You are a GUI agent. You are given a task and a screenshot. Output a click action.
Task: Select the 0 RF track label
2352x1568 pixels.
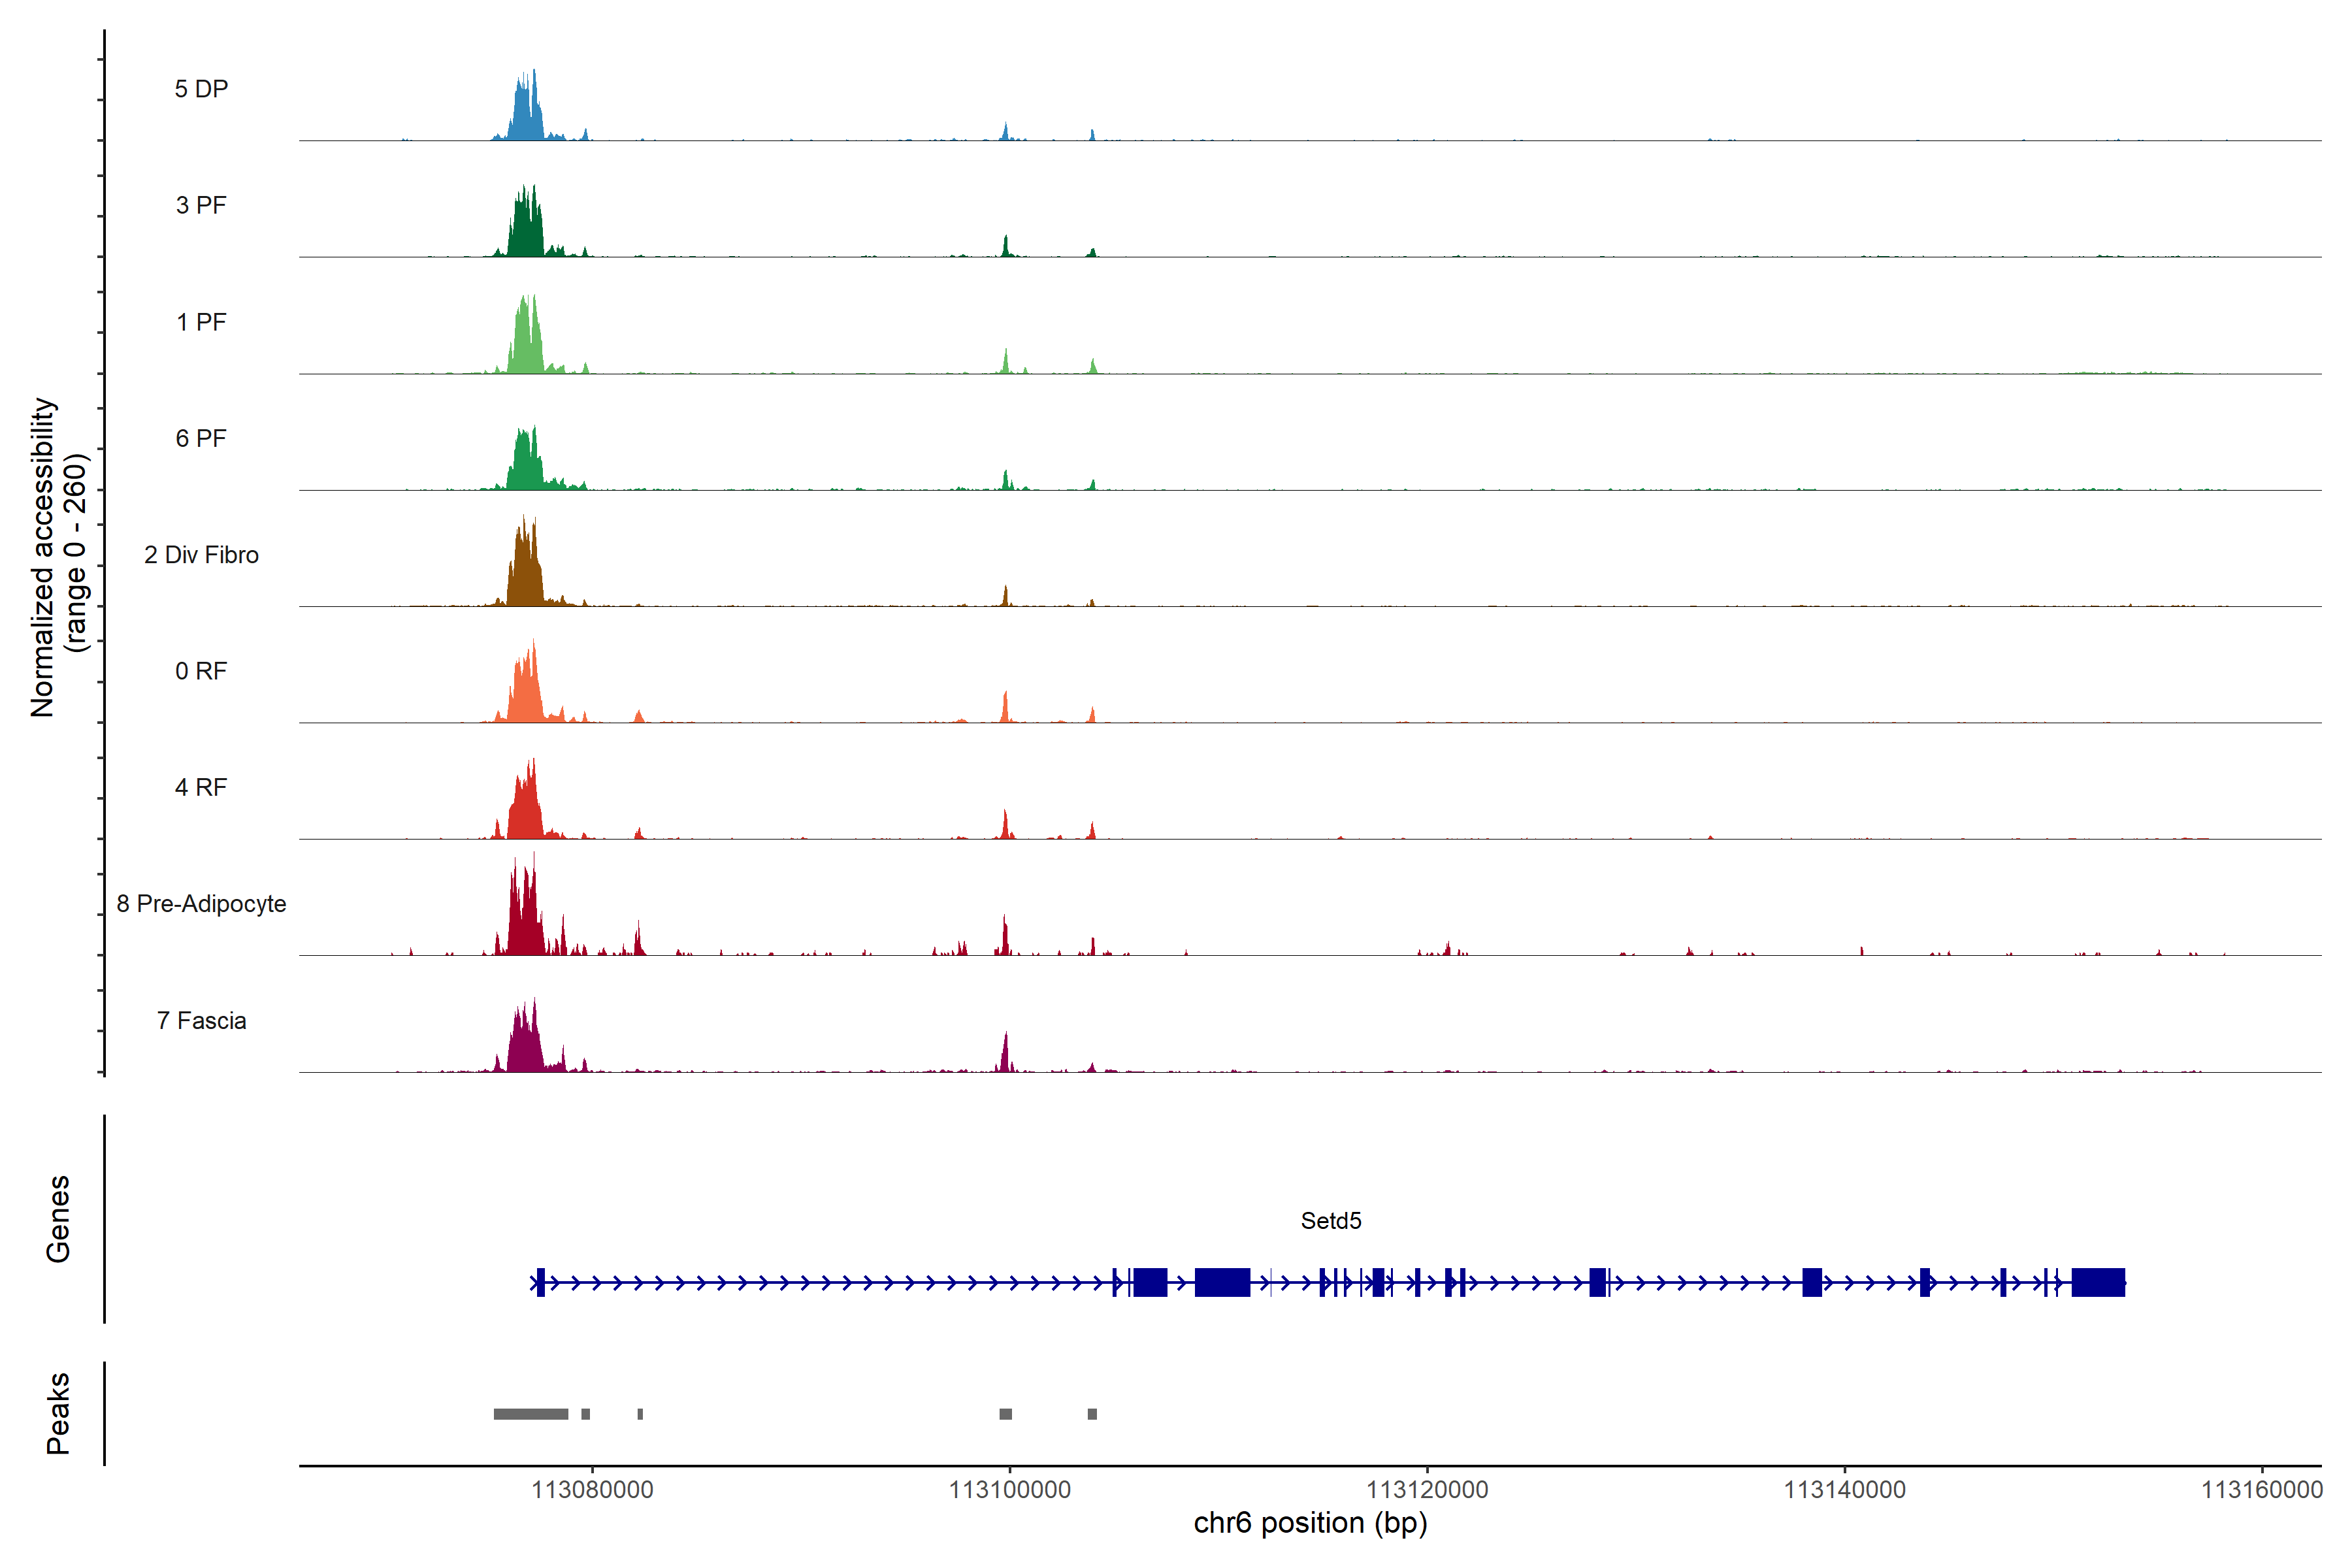(201, 671)
